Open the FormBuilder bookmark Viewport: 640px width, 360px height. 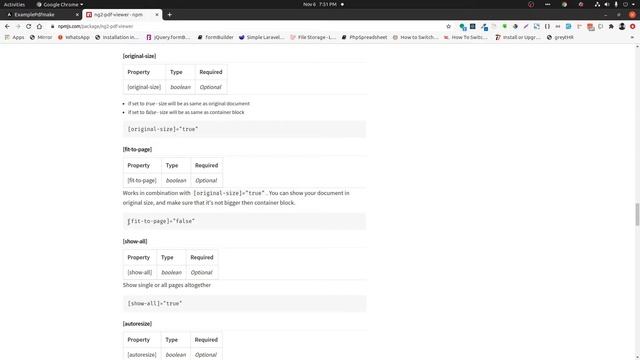point(215,37)
